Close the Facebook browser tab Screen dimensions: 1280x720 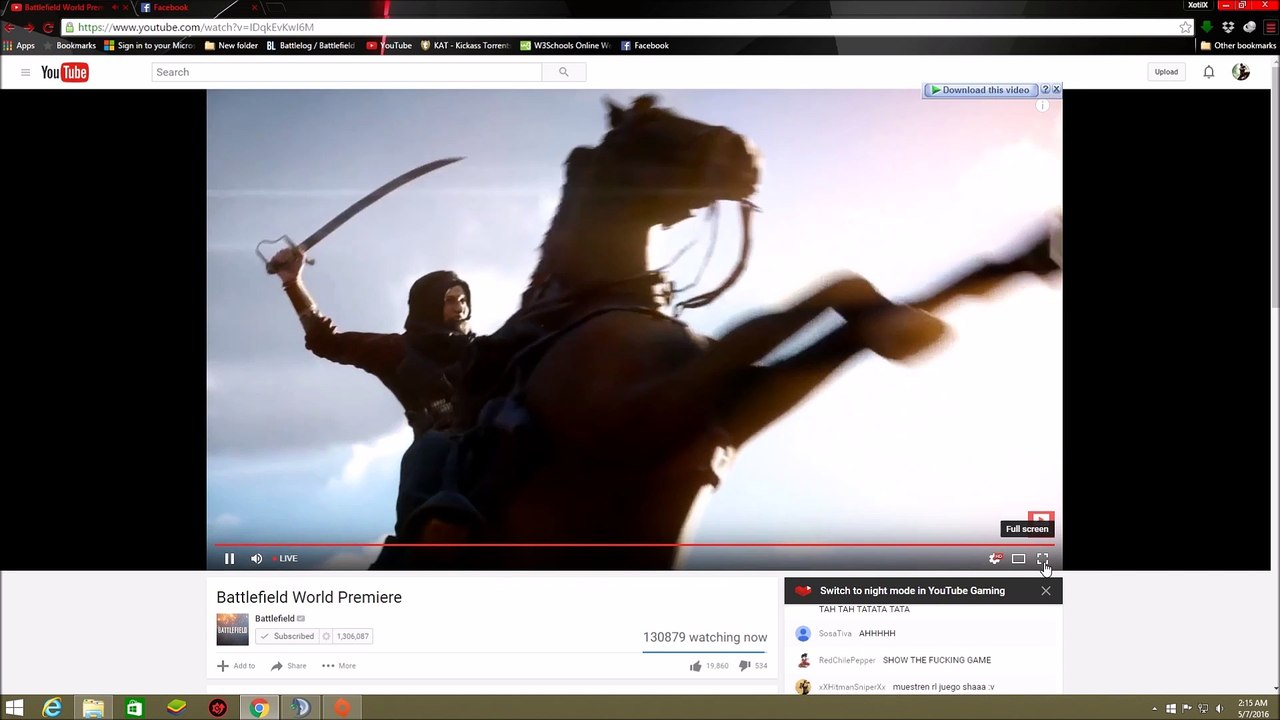[254, 7]
